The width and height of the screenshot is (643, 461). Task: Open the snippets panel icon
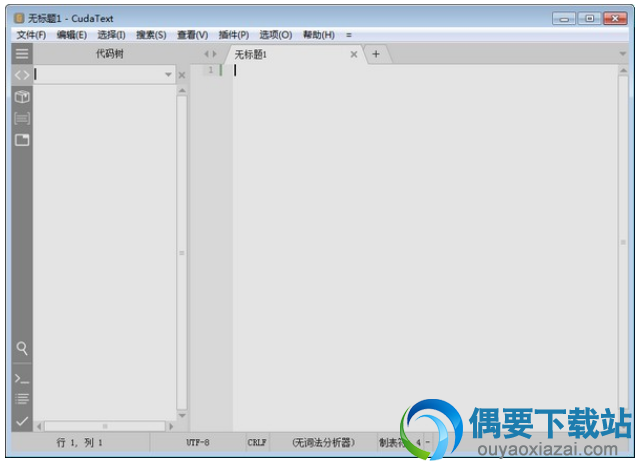coord(22,119)
